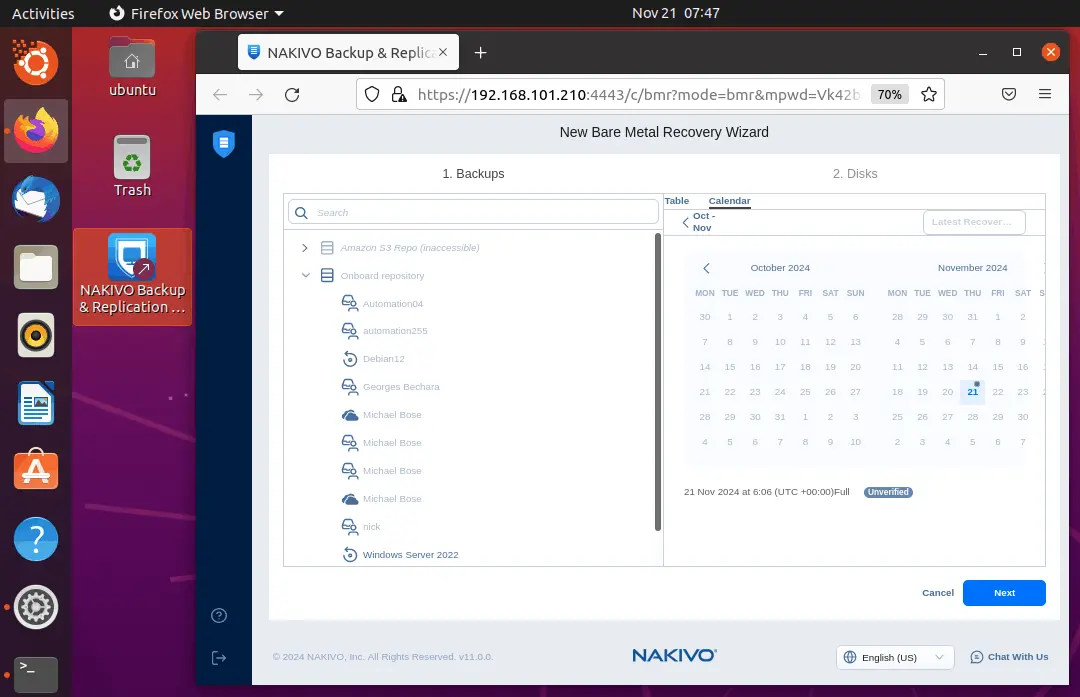
Task: Click the Amazon S3 Repo repository icon
Action: [x=327, y=247]
